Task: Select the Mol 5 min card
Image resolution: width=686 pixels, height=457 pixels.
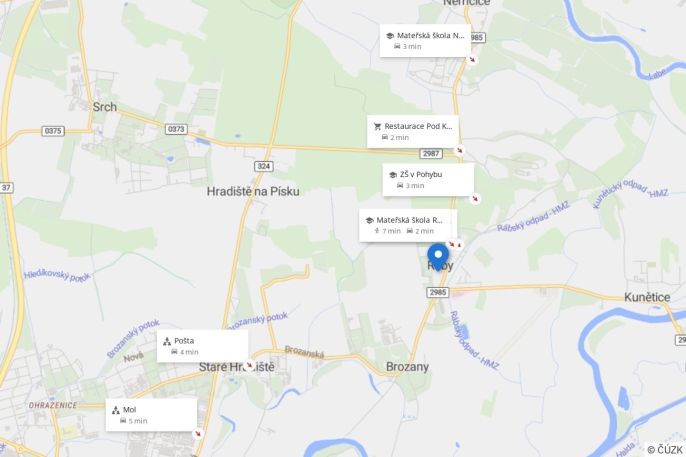Action: tap(151, 415)
